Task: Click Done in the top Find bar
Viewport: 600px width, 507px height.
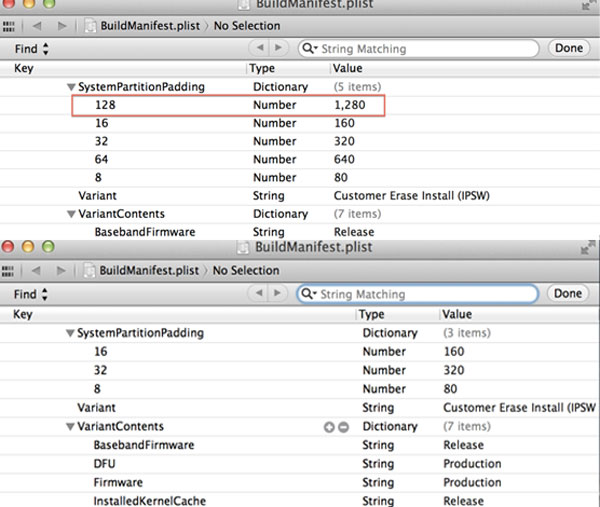Action: [x=568, y=48]
